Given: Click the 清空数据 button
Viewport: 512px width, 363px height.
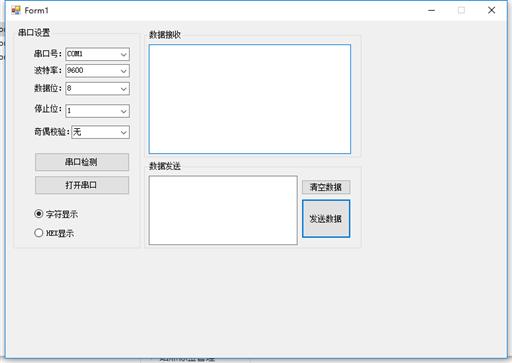Looking at the screenshot, I should [326, 187].
